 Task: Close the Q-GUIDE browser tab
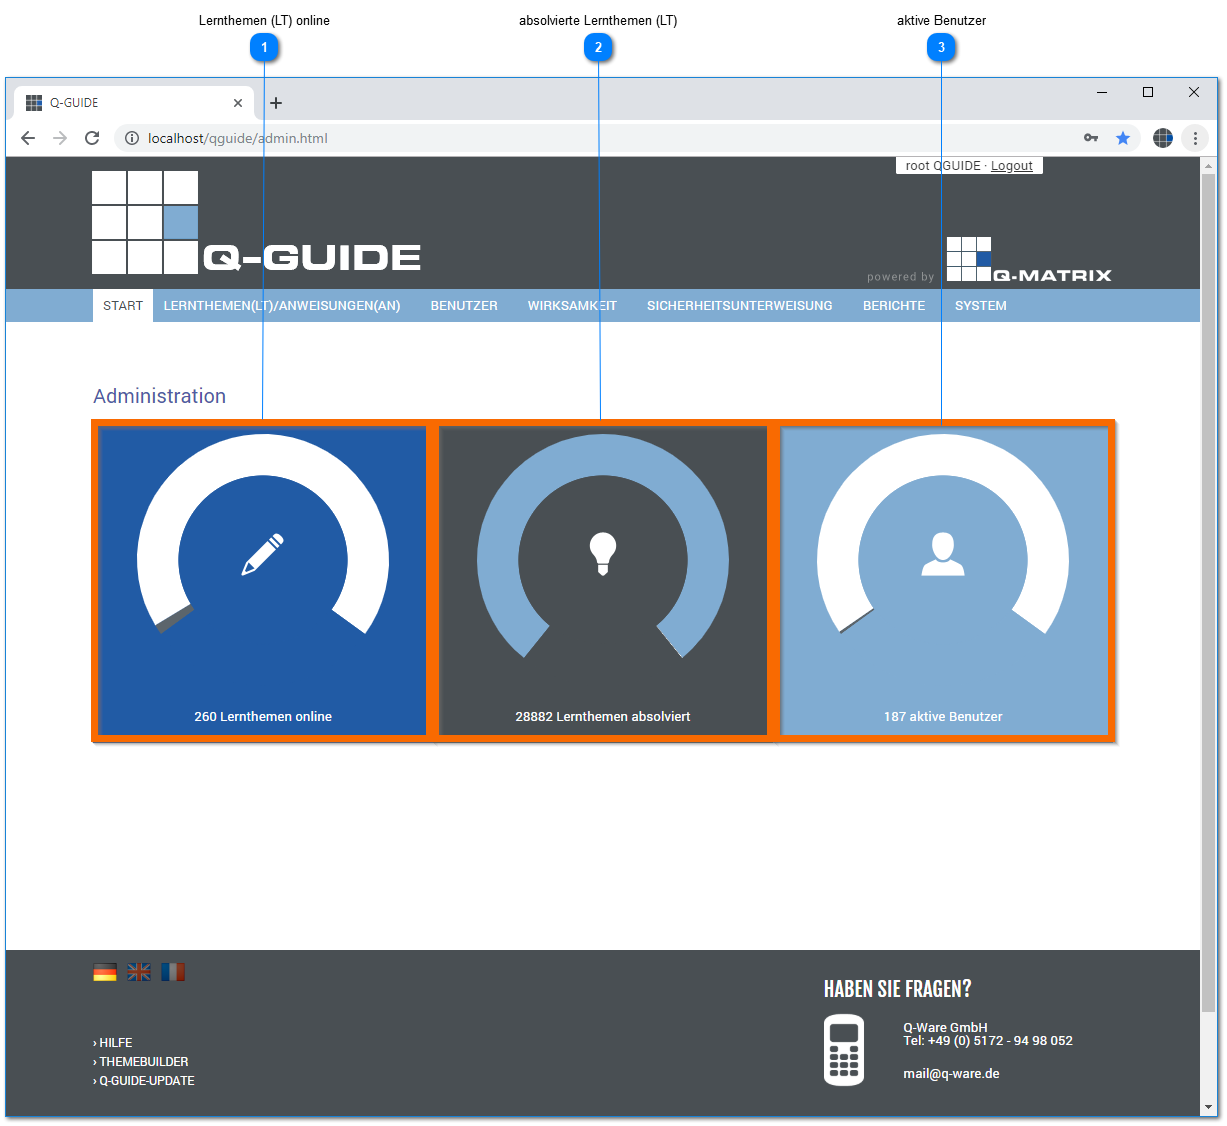point(238,103)
